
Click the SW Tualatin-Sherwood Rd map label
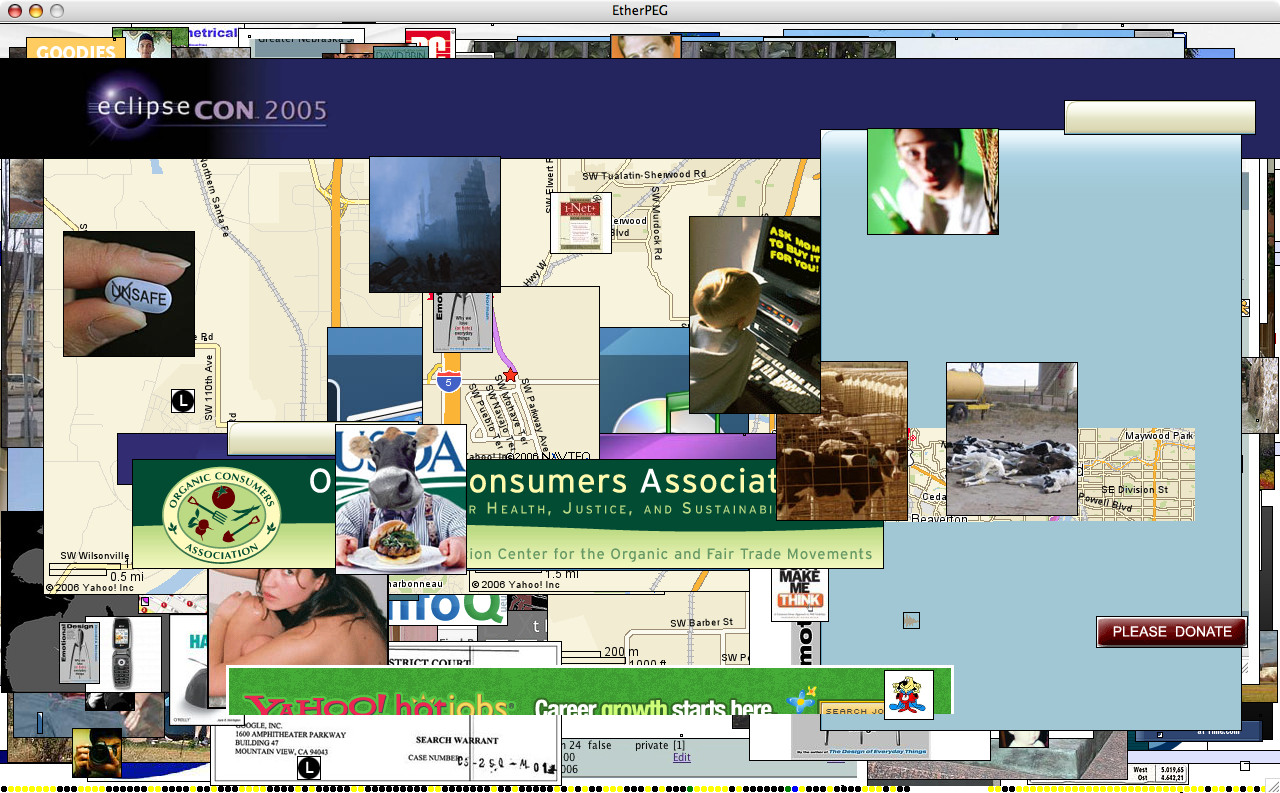coord(647,174)
